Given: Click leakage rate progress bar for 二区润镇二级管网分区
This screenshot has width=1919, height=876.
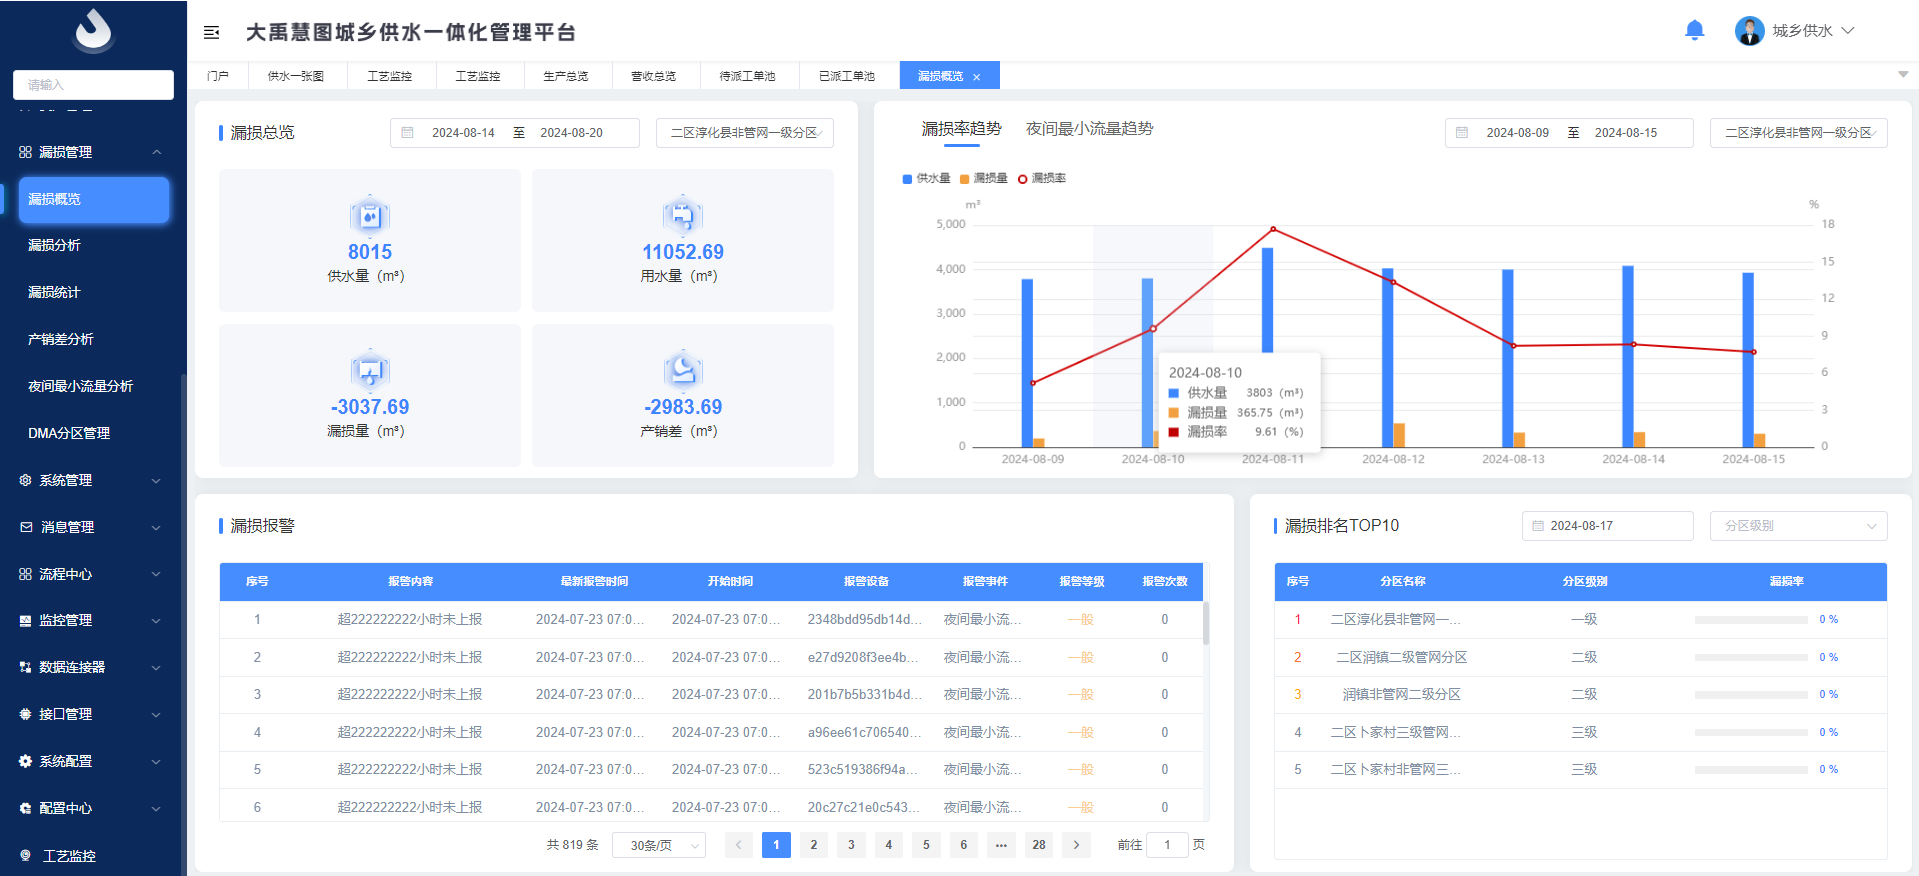Looking at the screenshot, I should [1750, 658].
